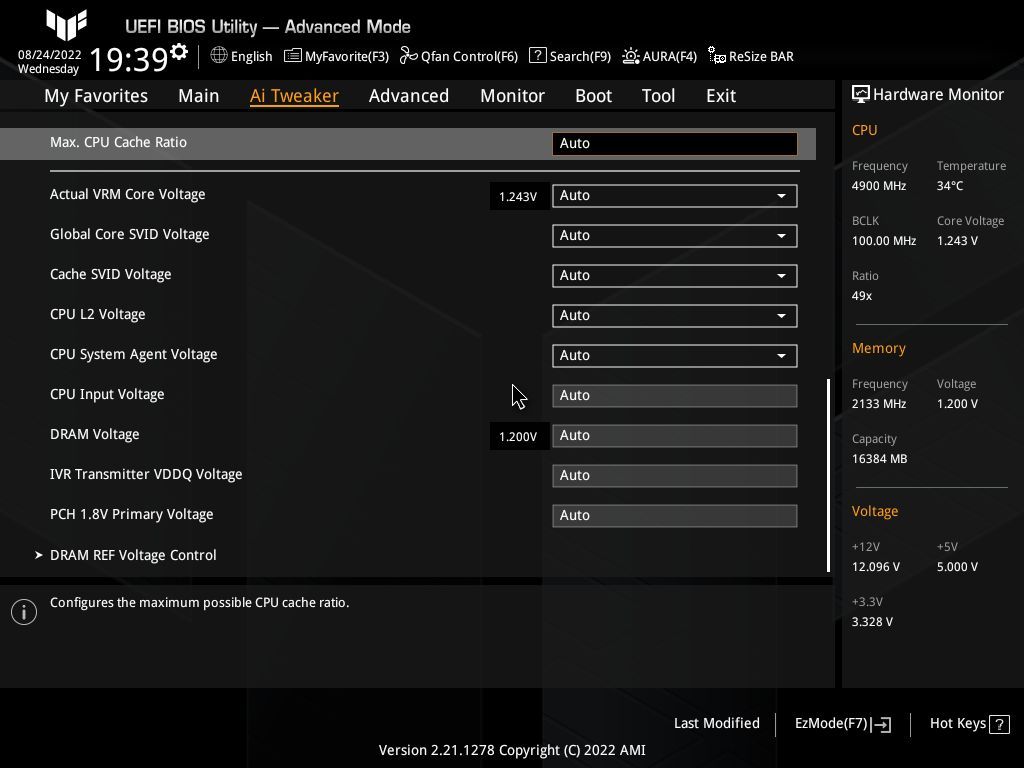This screenshot has height=768, width=1024.
Task: Click the 08/24/2022 date
Action: click(50, 55)
